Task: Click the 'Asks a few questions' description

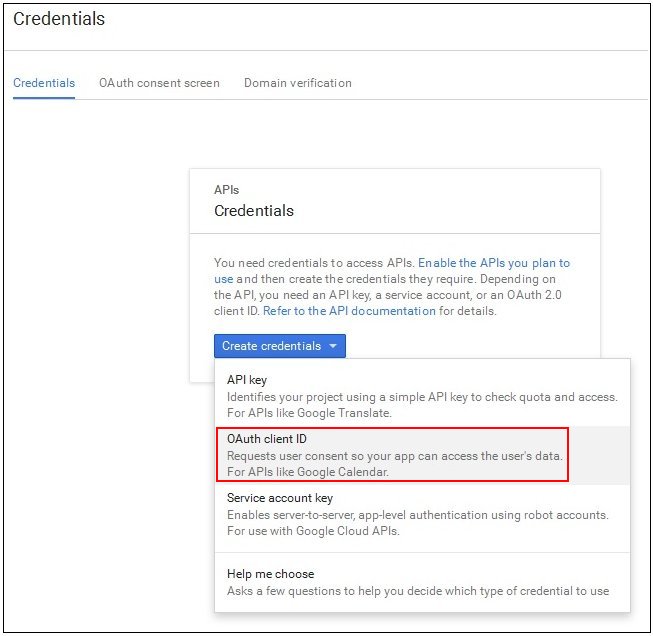Action: pyautogui.click(x=418, y=591)
